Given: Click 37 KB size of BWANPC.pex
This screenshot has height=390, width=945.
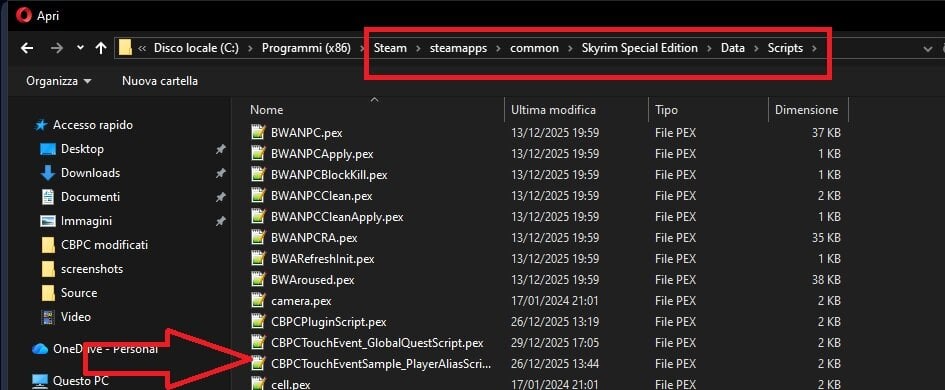Looking at the screenshot, I should [826, 133].
